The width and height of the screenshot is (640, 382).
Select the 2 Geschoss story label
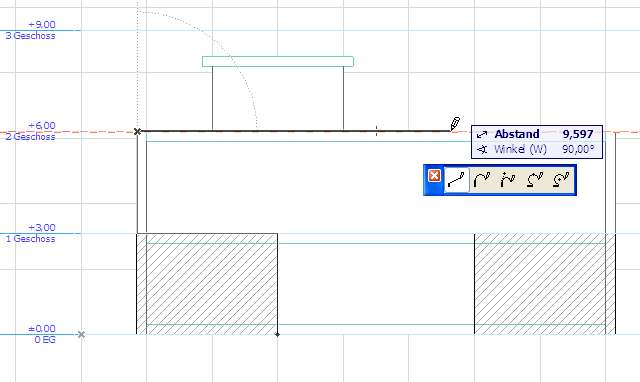pyautogui.click(x=30, y=137)
